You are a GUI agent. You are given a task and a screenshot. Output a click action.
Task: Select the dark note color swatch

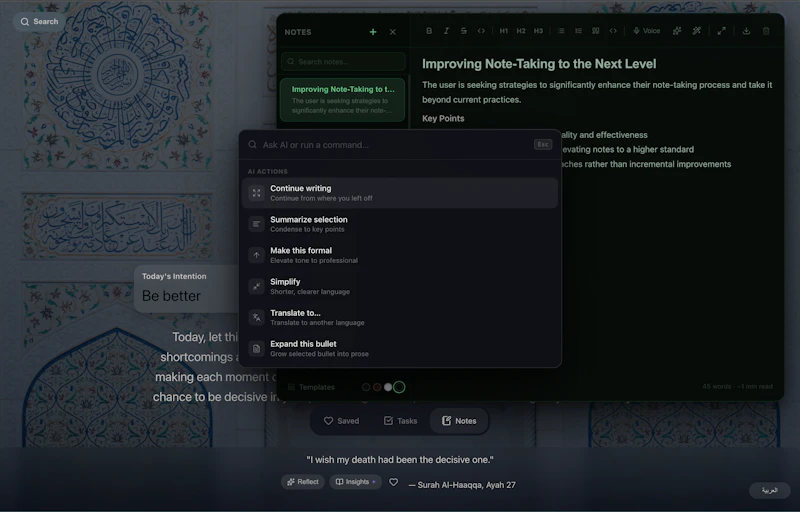point(366,387)
